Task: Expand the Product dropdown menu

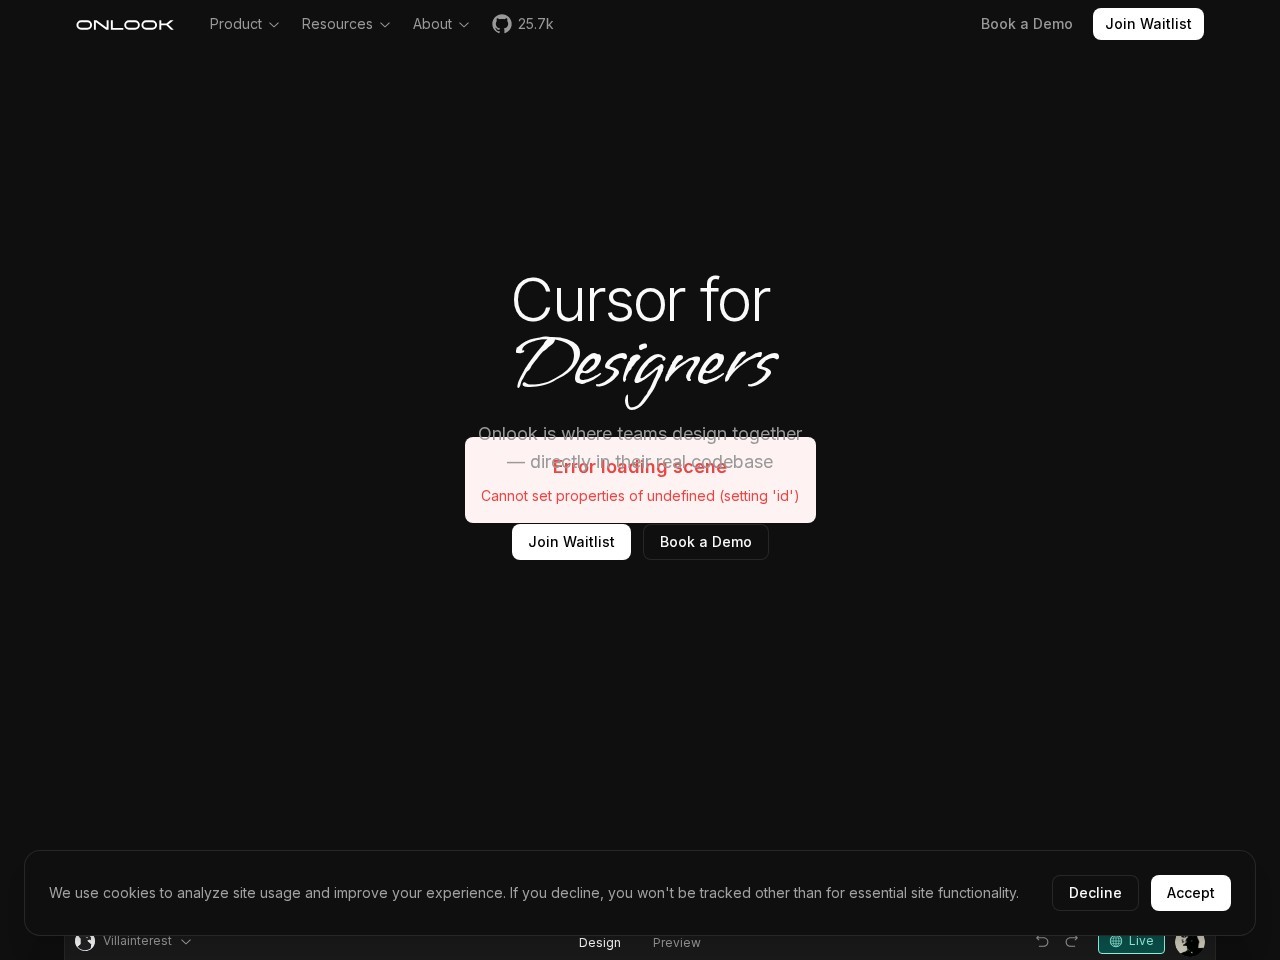Action: click(x=245, y=24)
